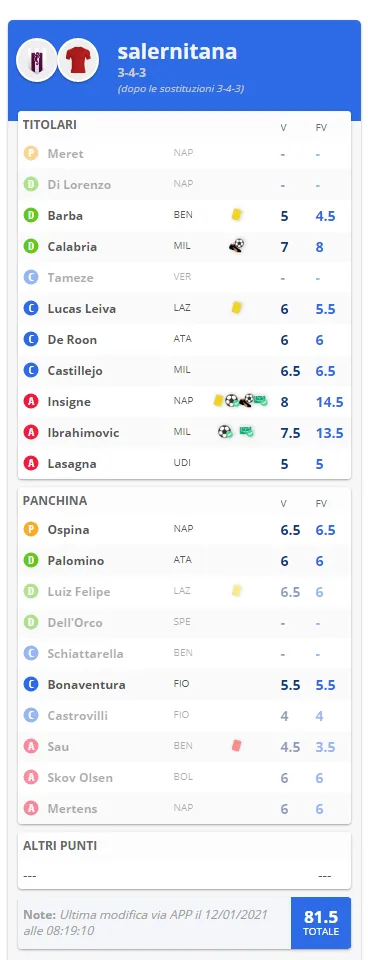This screenshot has height=960, width=368.
Task: Click the defender role badge beside Palomino
Action: 31,561
